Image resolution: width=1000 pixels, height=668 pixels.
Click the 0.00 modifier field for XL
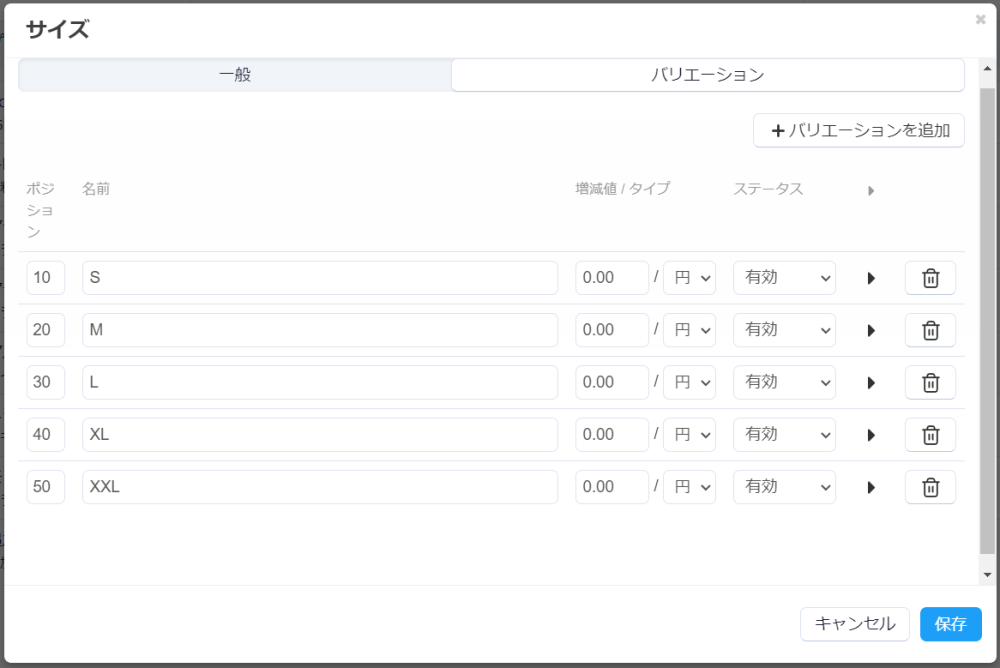pyautogui.click(x=612, y=435)
